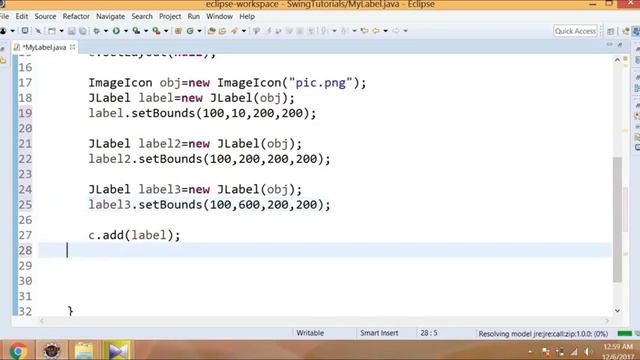Screen dimensions: 640x360
Task: Click the 'Writable' status bar entry
Action: click(310, 333)
